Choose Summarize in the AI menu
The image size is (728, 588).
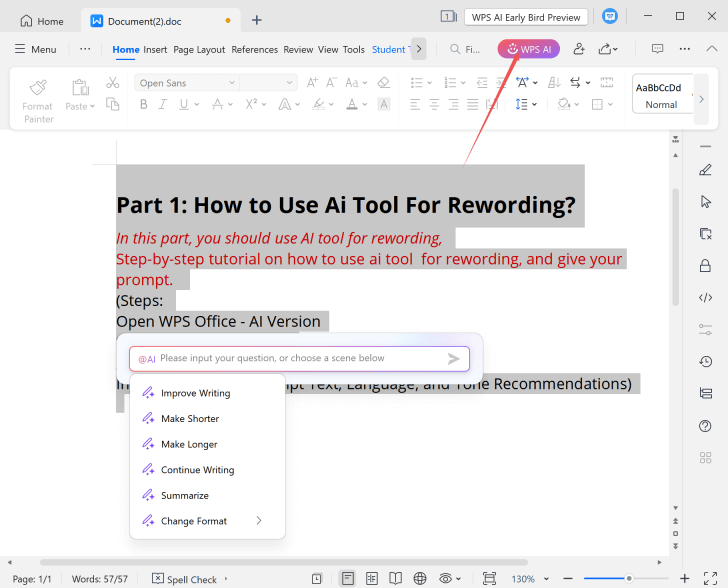click(x=184, y=495)
